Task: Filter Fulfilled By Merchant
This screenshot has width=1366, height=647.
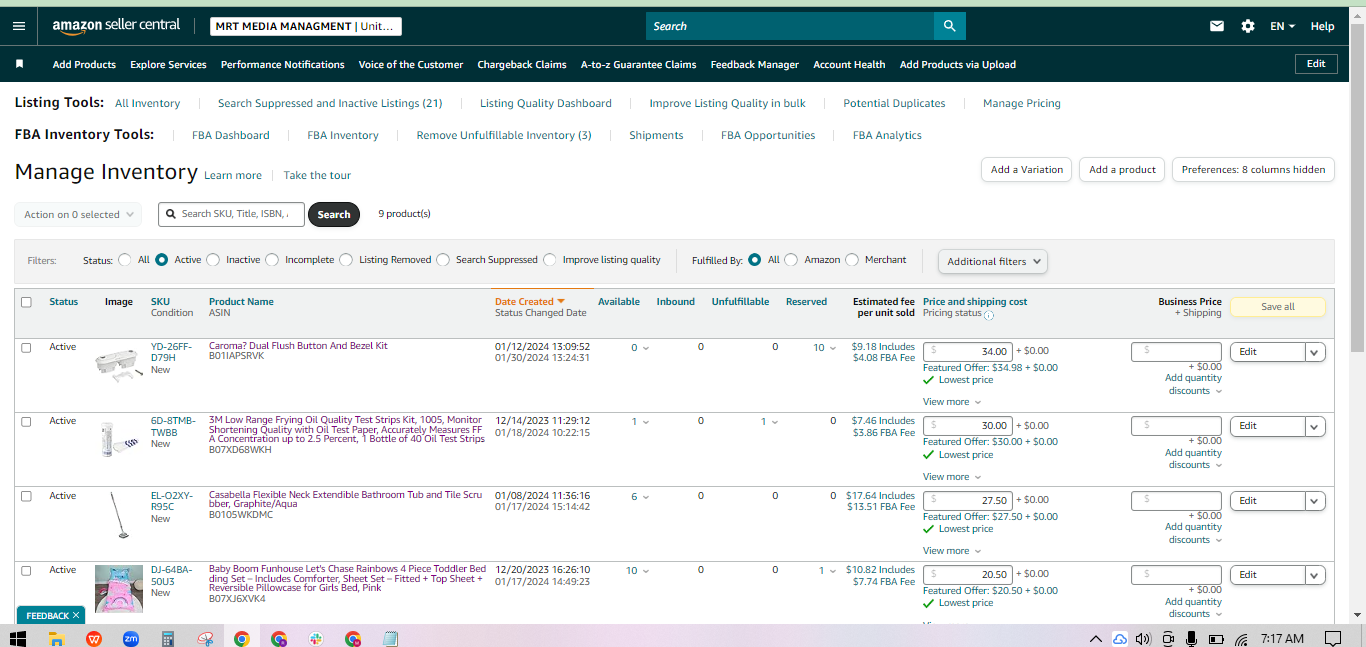Action: click(852, 260)
